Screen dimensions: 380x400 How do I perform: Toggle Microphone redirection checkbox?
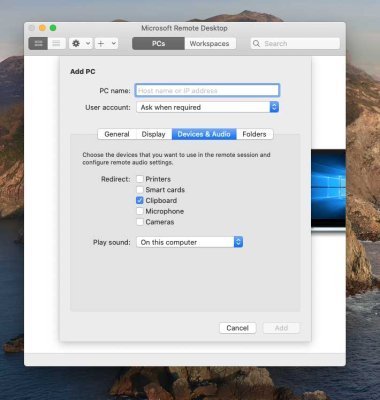click(140, 211)
